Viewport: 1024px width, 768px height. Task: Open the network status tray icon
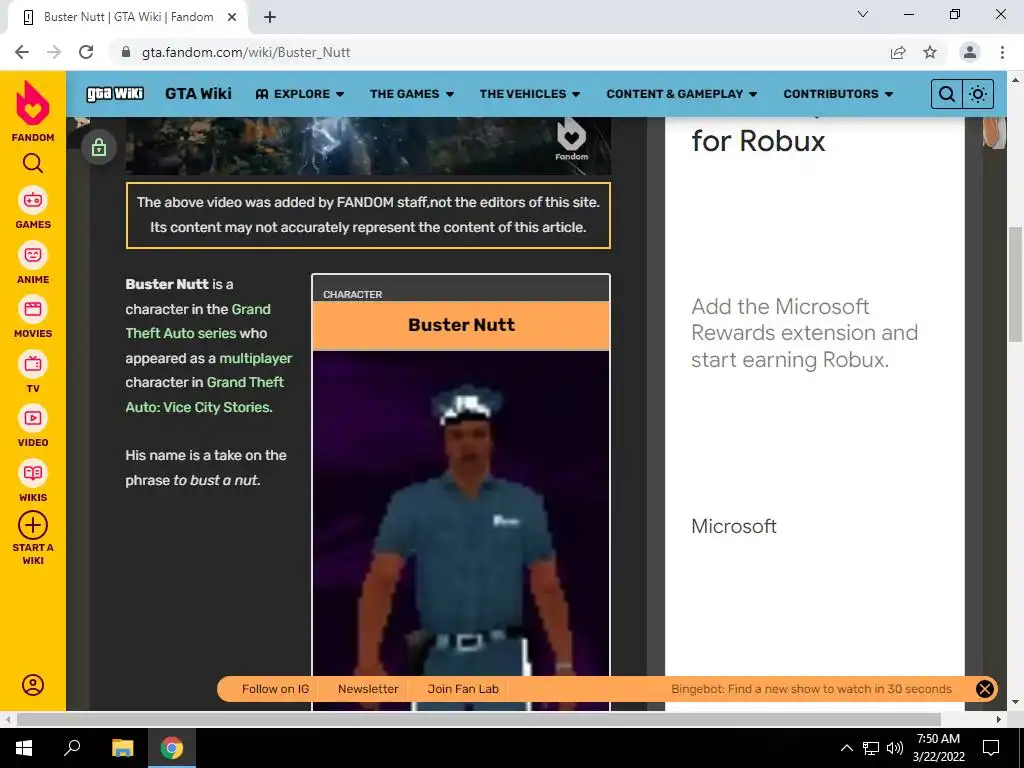click(x=871, y=748)
